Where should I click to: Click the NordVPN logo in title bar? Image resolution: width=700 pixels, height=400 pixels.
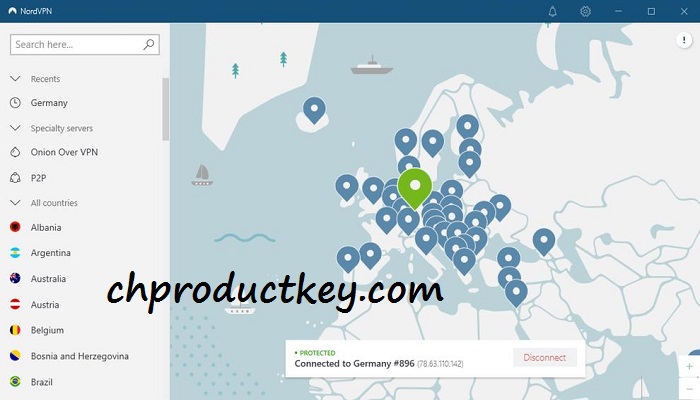tap(12, 11)
